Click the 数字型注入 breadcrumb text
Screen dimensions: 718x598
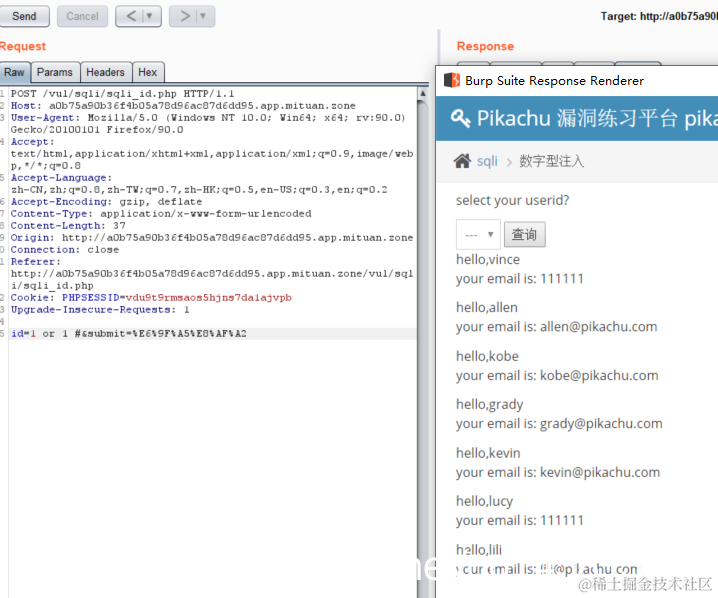(551, 161)
